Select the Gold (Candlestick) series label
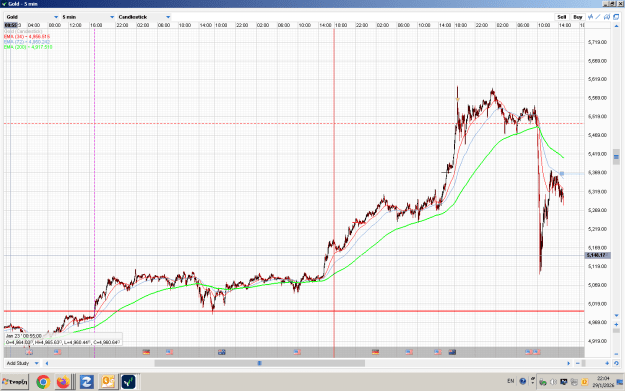Viewport: 625px width, 391px height. pyautogui.click(x=23, y=31)
